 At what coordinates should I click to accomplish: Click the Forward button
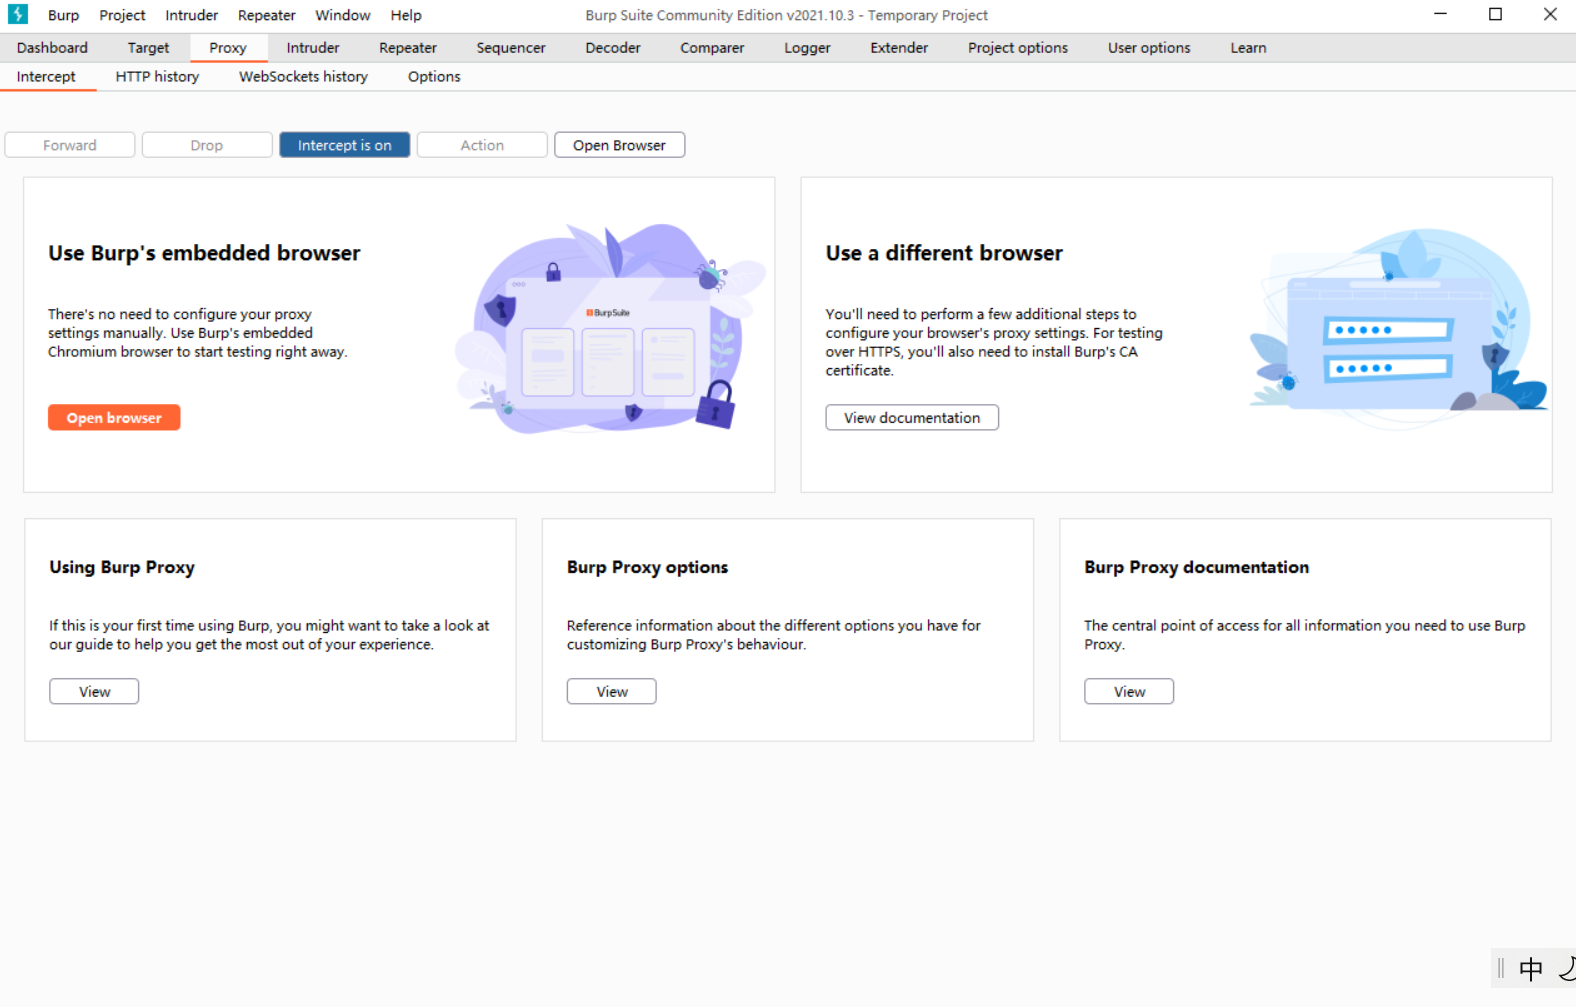(70, 145)
